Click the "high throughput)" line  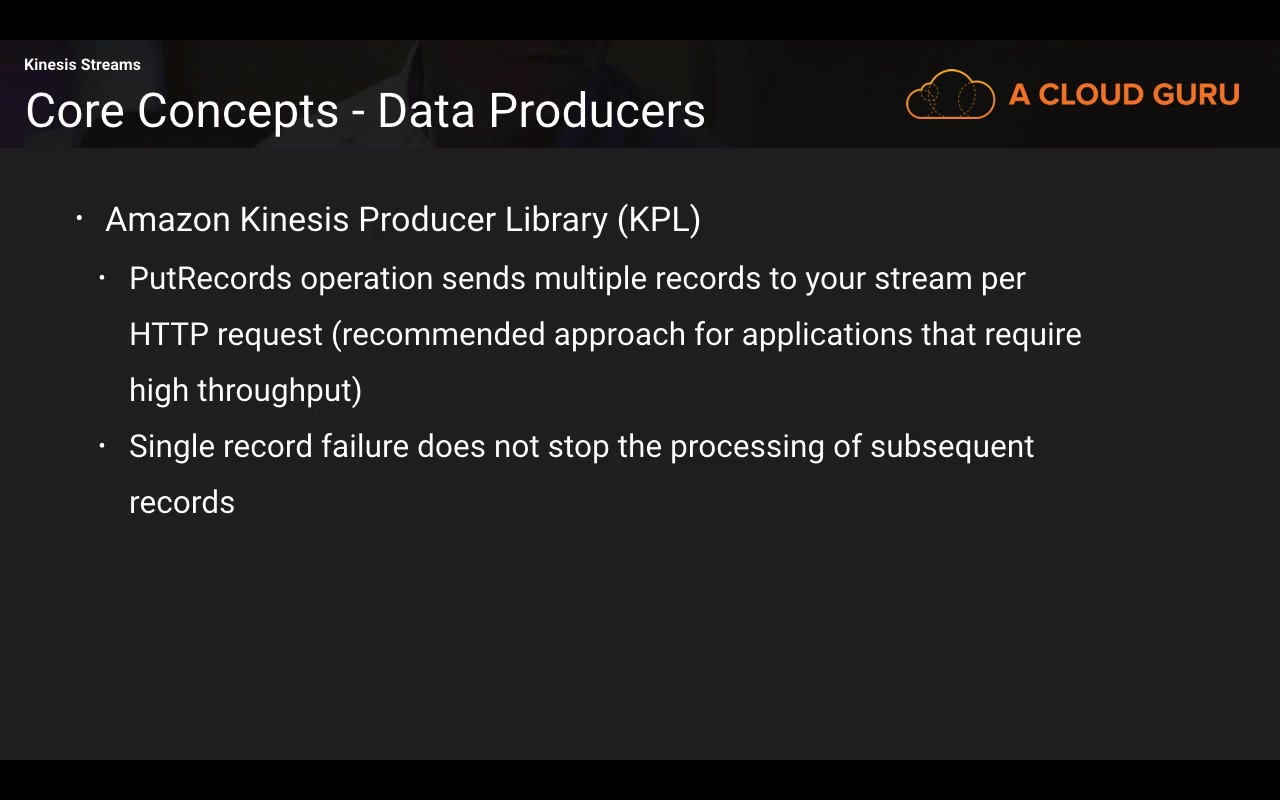[245, 391]
